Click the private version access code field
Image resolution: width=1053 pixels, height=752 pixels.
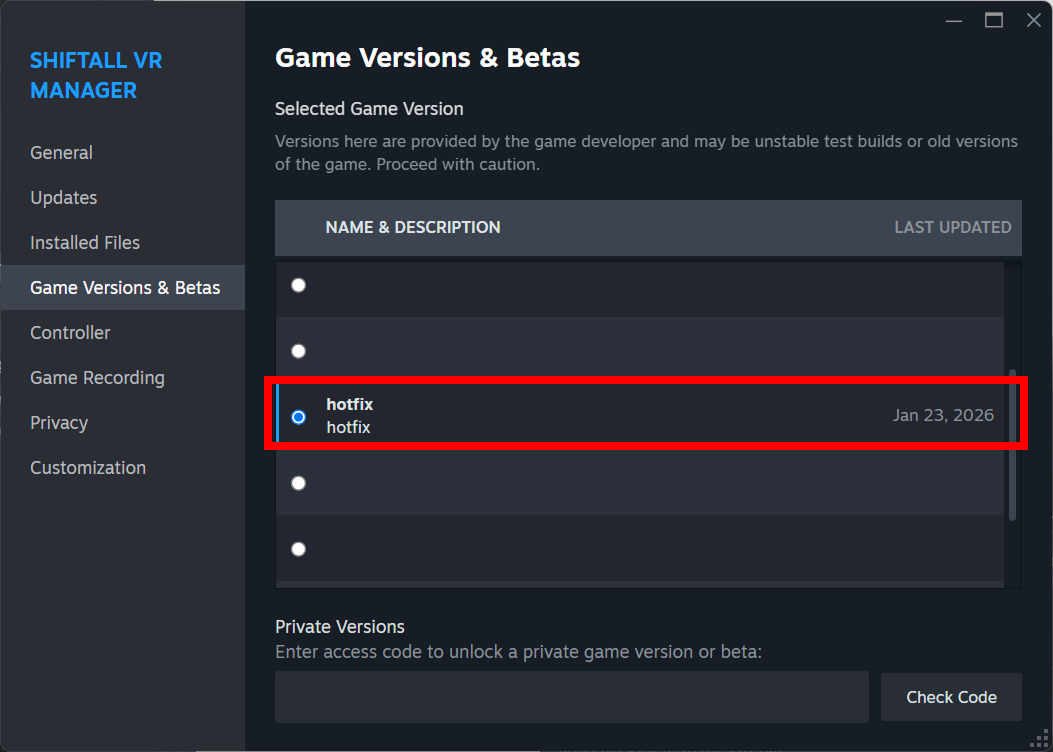[570, 697]
